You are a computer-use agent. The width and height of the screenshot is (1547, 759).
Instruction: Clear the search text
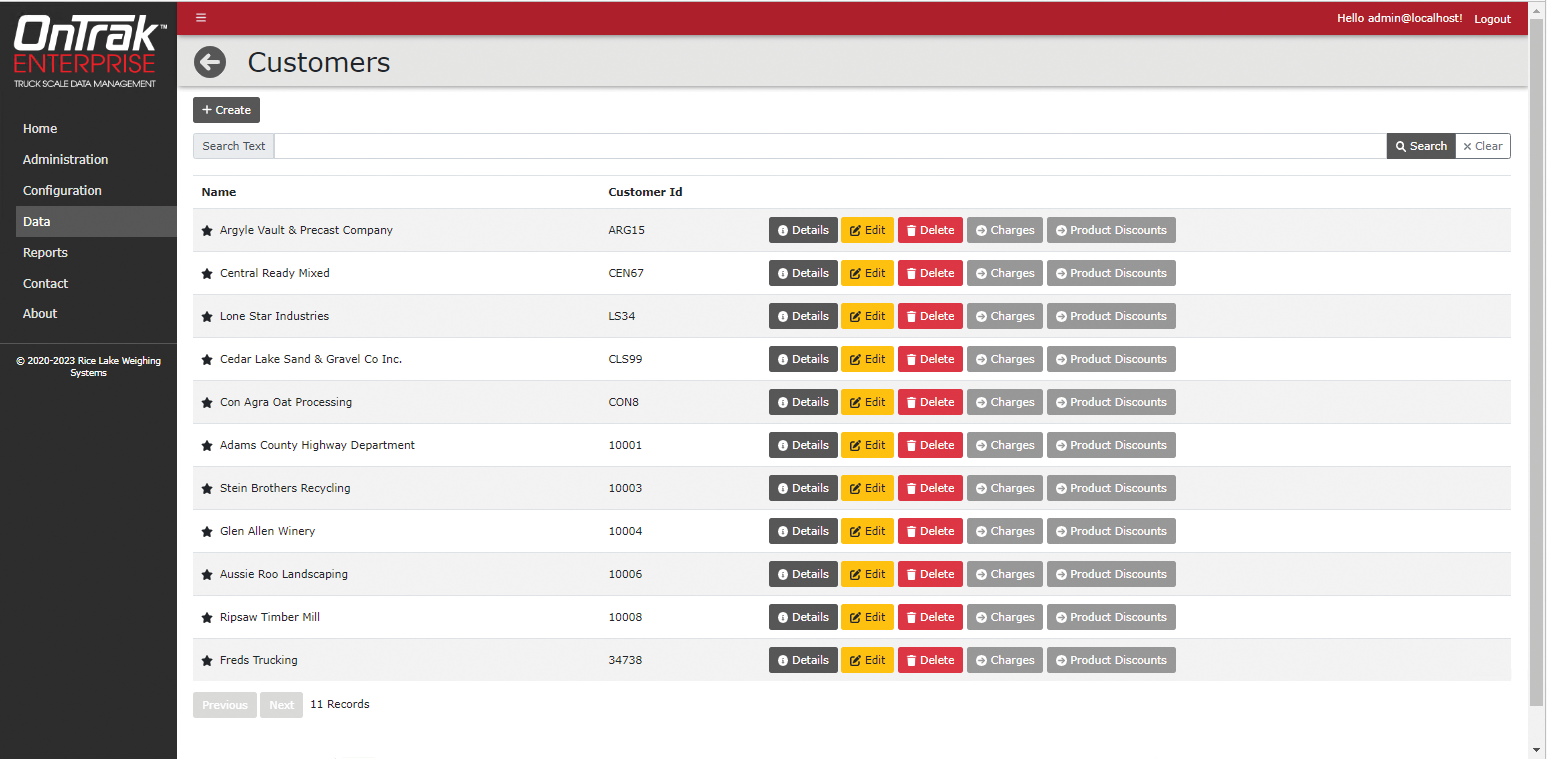pos(1482,146)
